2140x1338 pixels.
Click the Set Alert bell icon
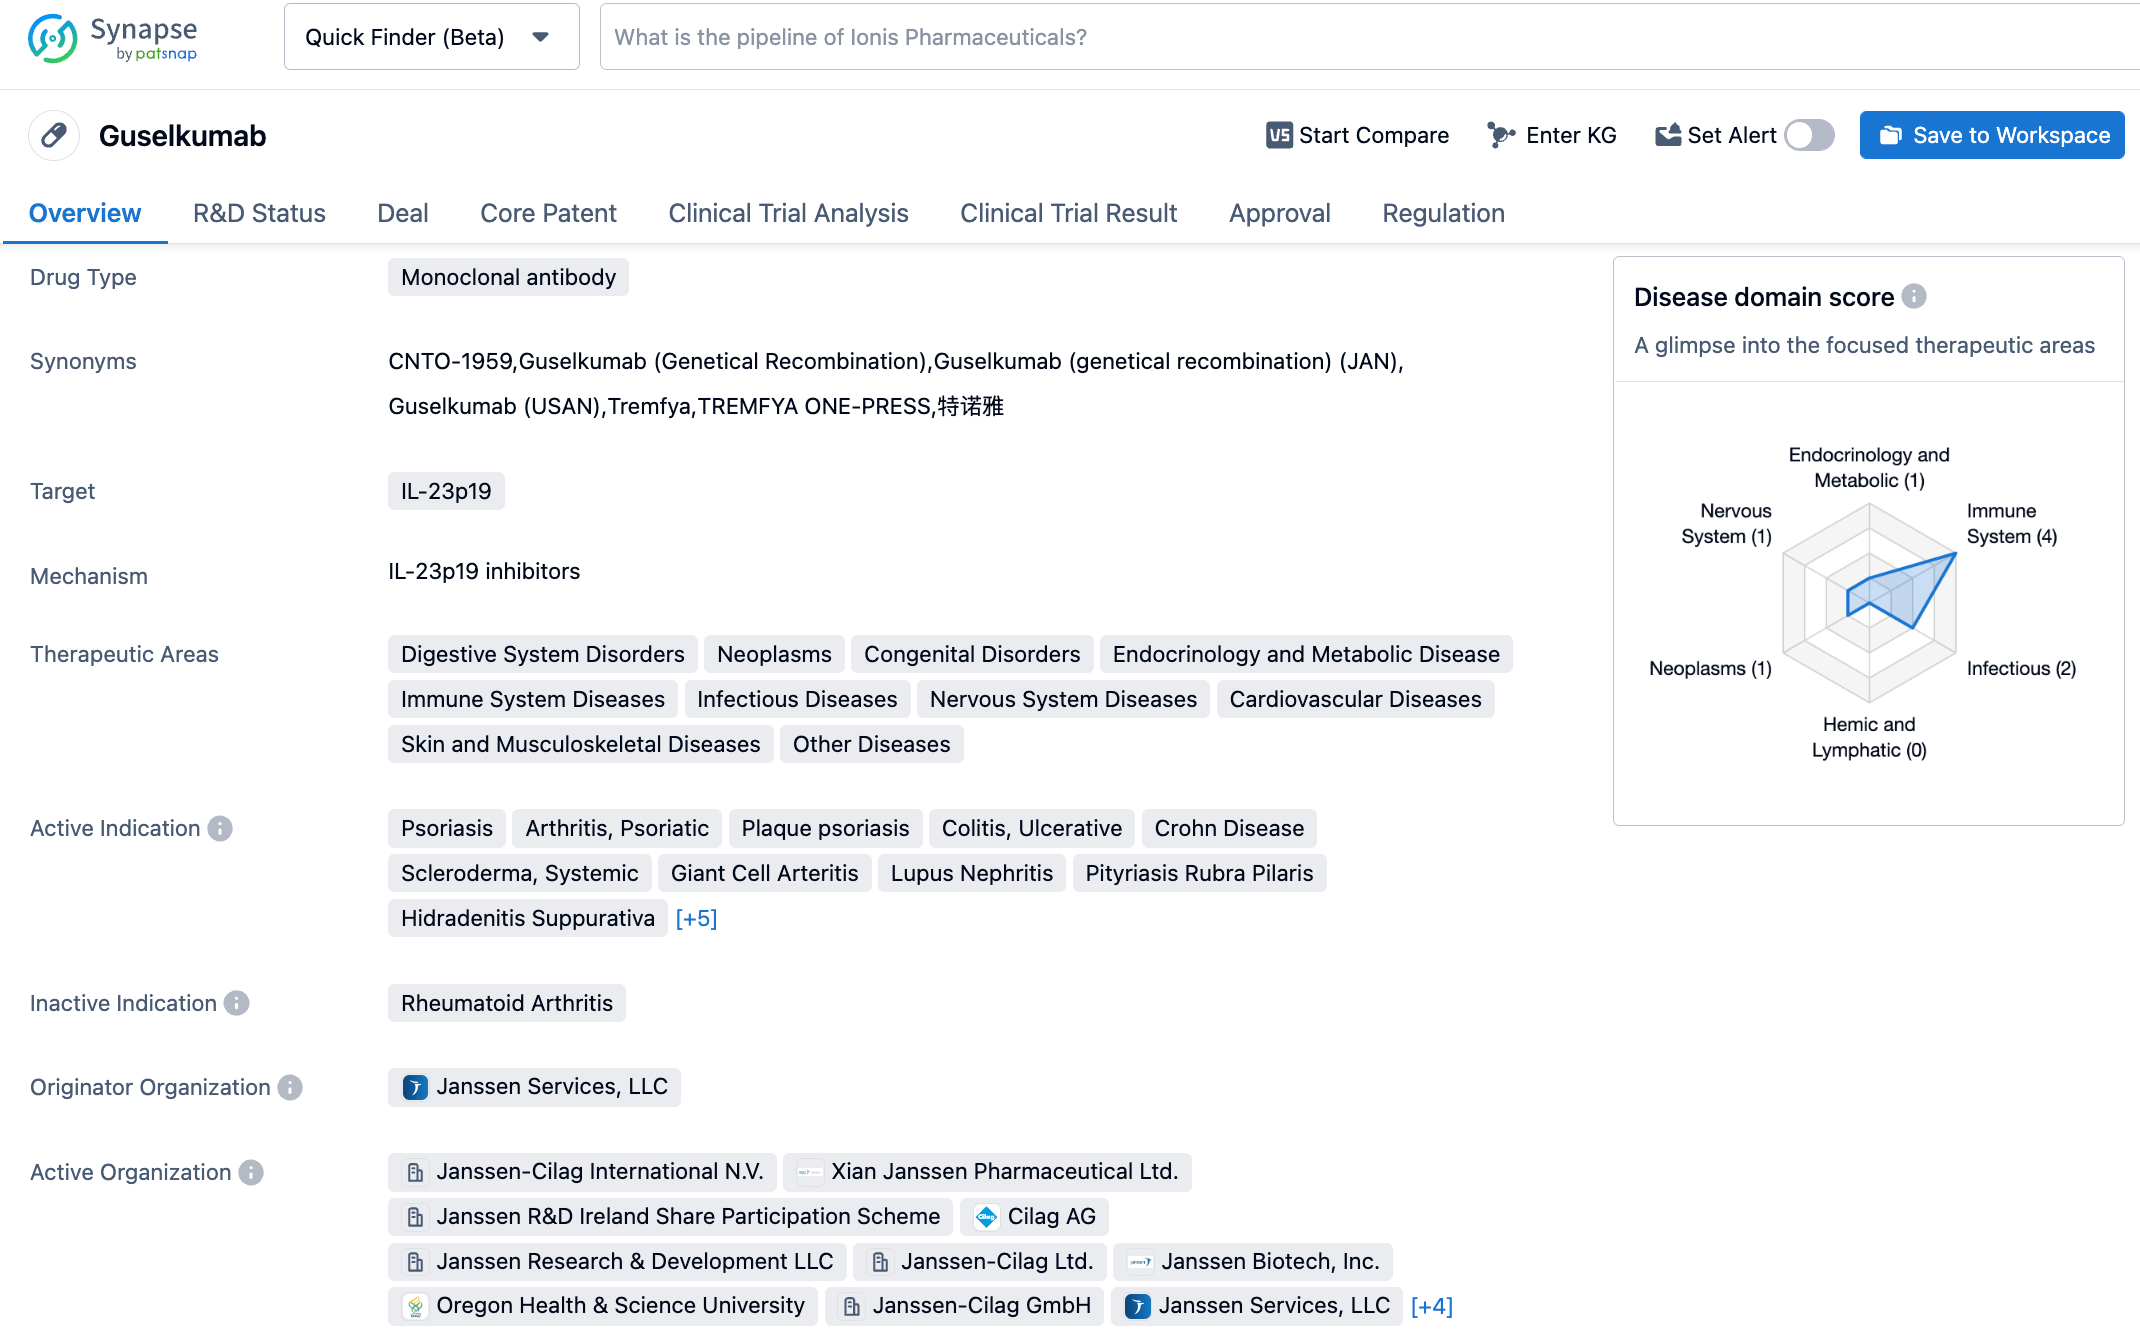pos(1669,136)
